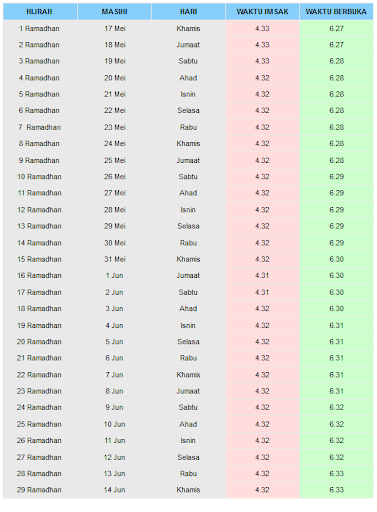377x512 pixels.
Task: Select the WAKTU IMSAK header
Action: click(x=262, y=12)
